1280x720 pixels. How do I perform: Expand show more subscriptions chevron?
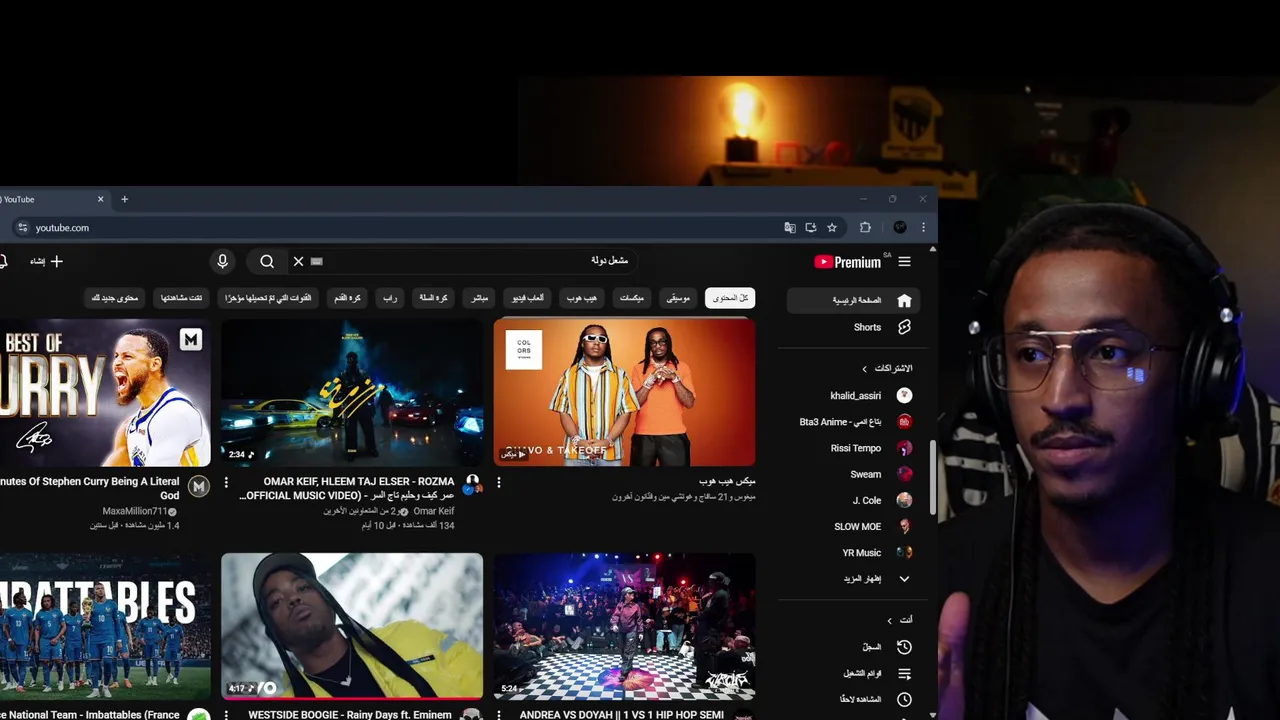(x=904, y=579)
